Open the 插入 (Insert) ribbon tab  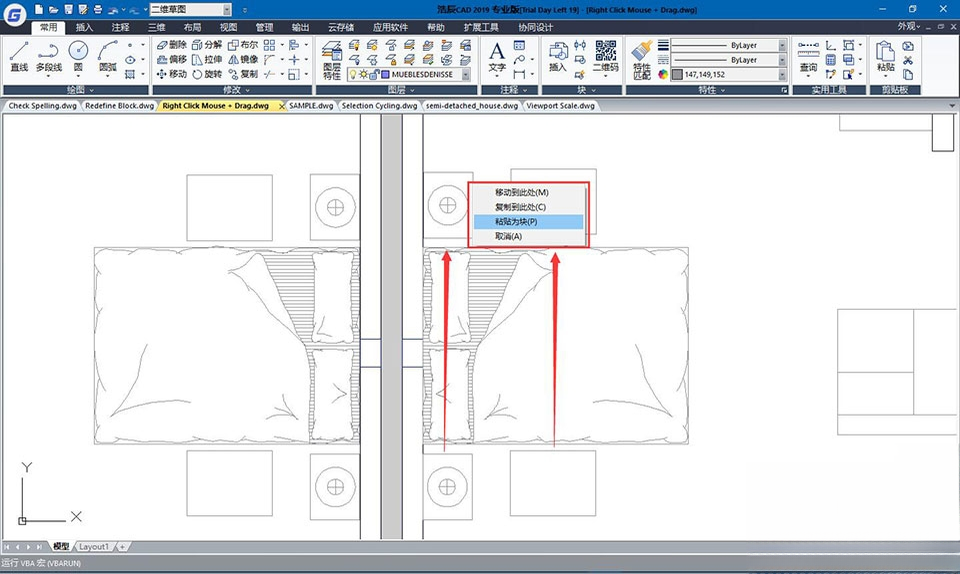tap(84, 28)
